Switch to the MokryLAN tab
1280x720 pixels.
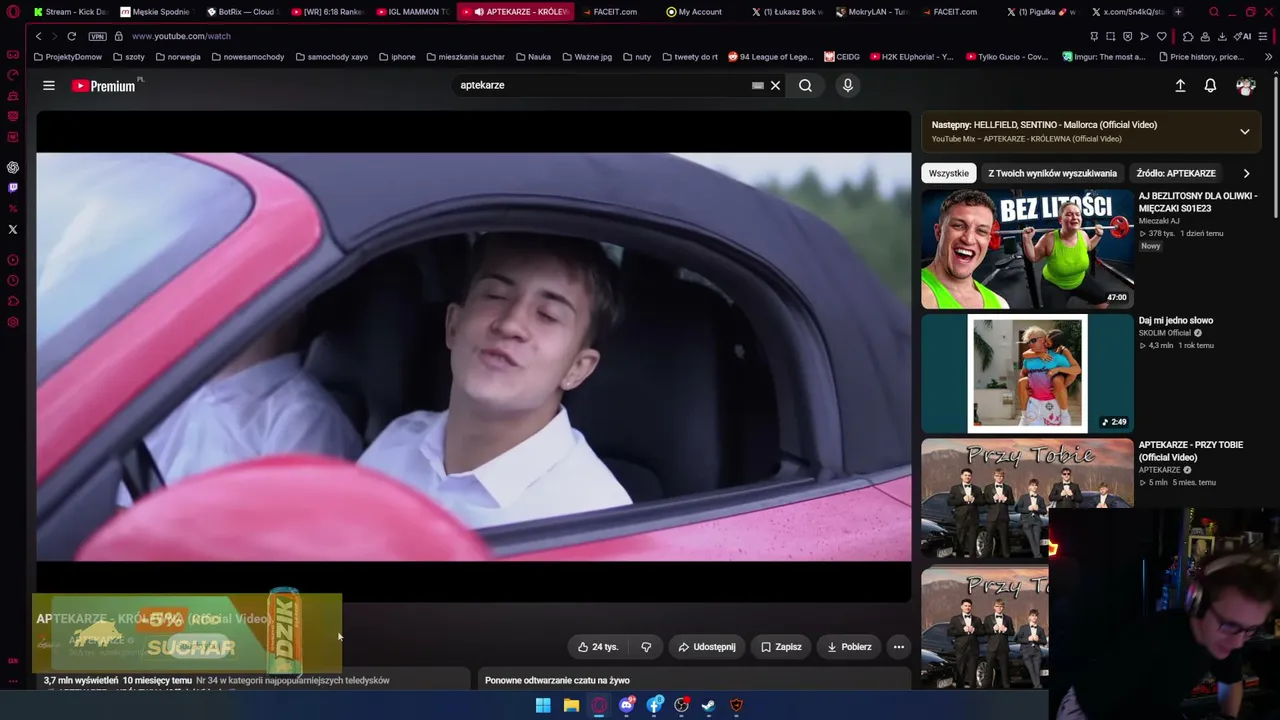point(872,12)
